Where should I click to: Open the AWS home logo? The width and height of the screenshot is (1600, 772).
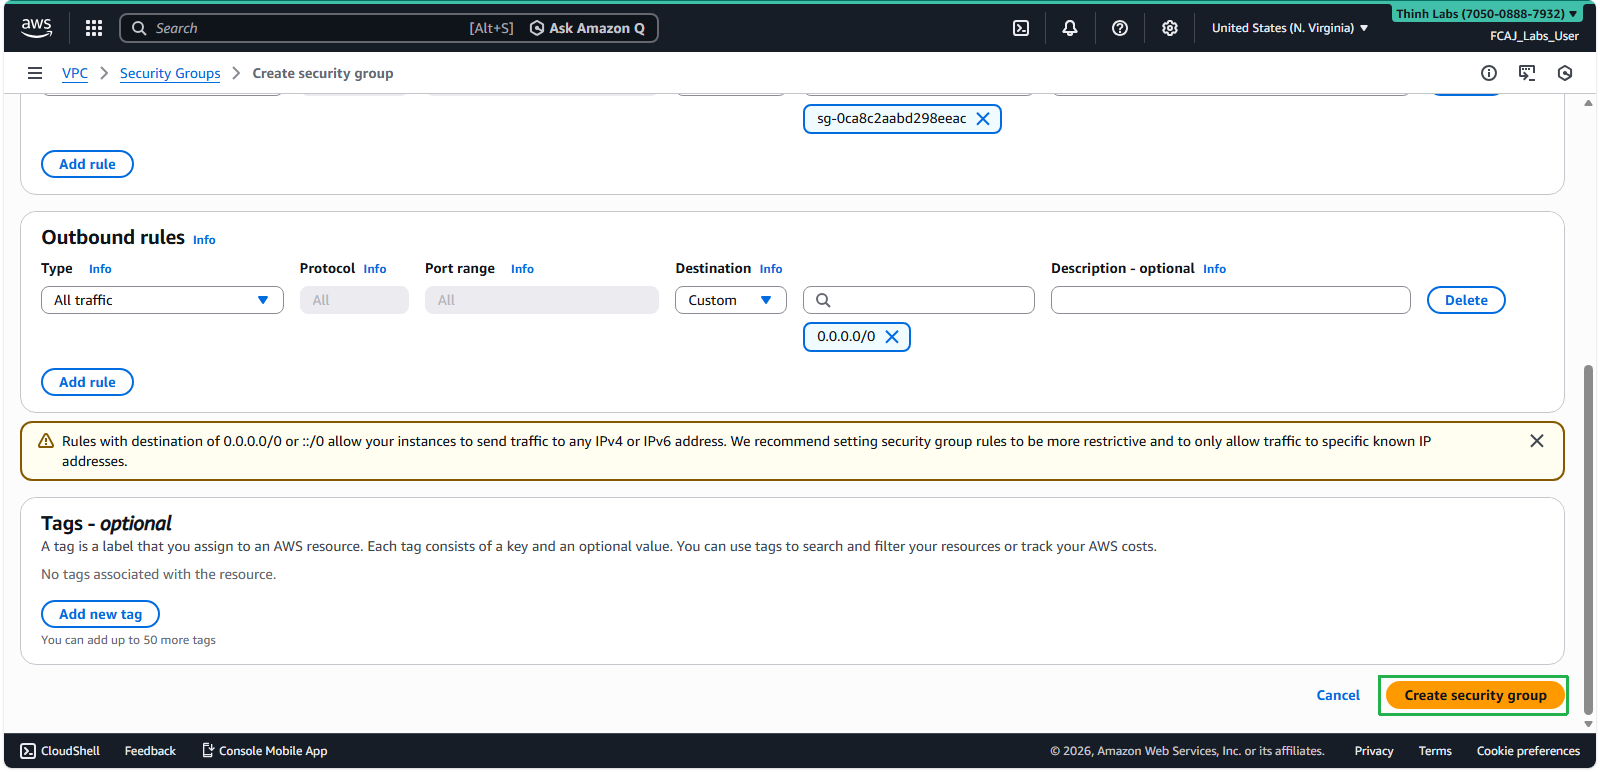pos(37,28)
